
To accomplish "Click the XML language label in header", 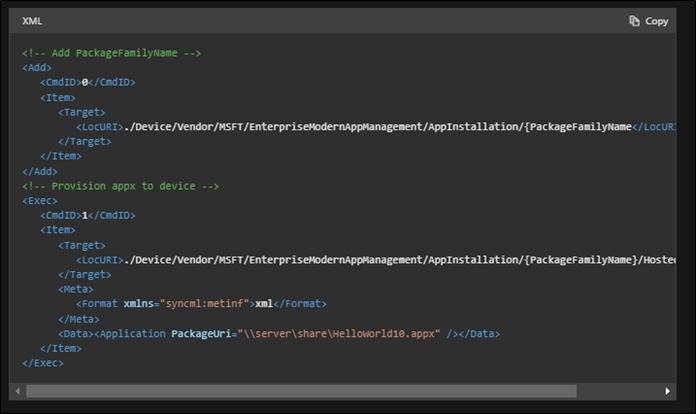I will (x=32, y=21).
